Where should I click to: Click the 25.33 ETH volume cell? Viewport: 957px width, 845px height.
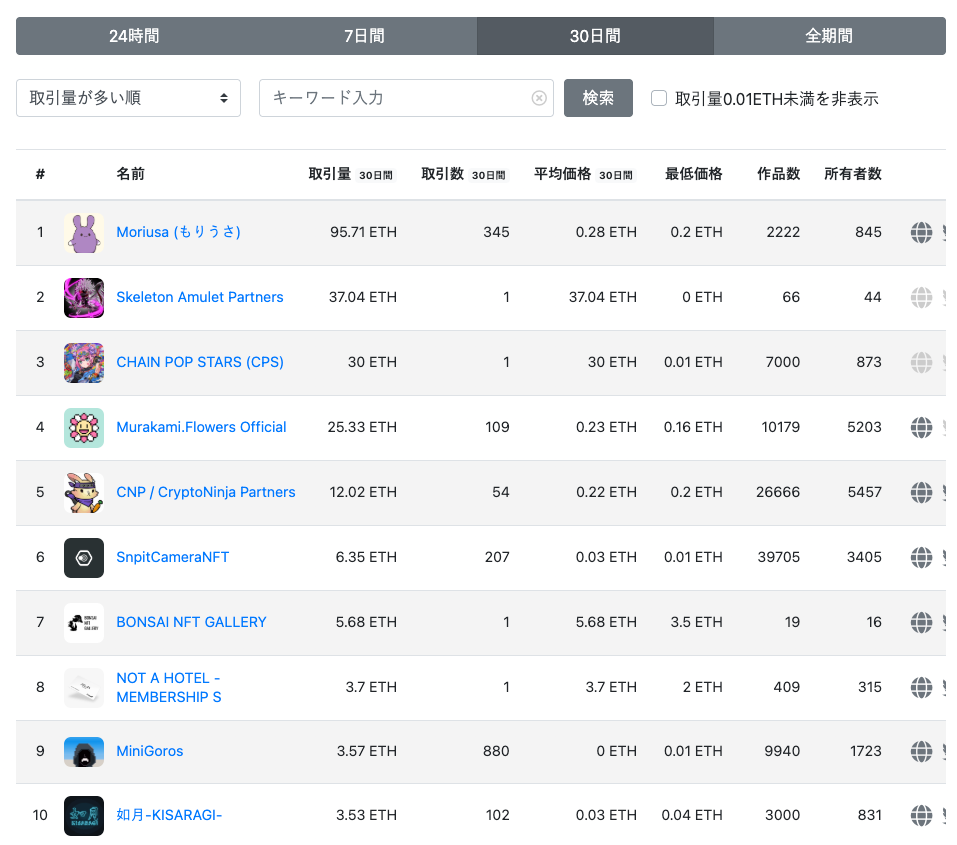click(363, 427)
